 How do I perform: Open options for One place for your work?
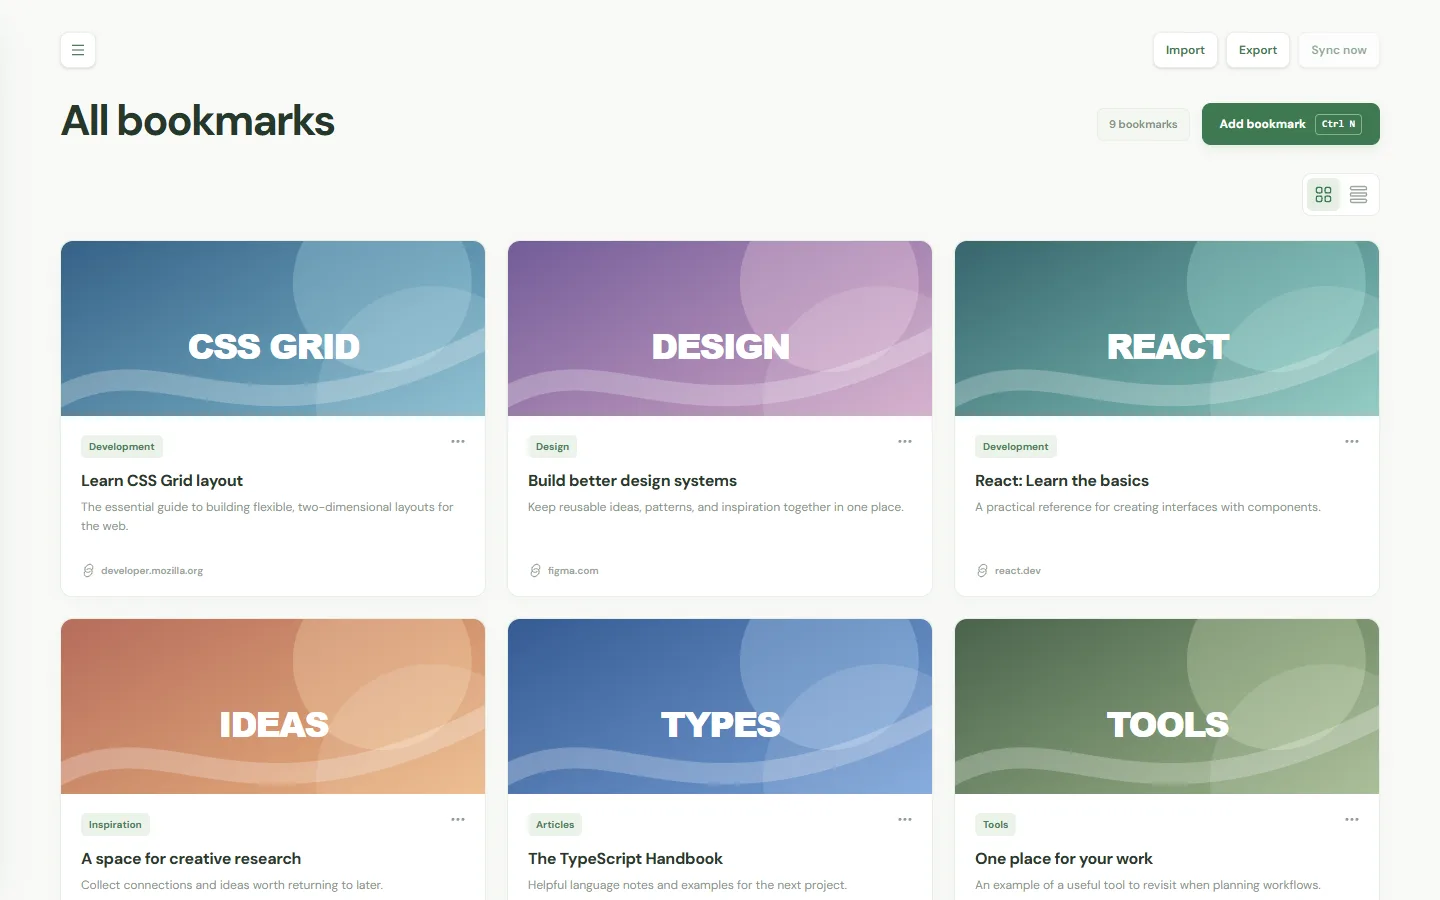[1352, 819]
